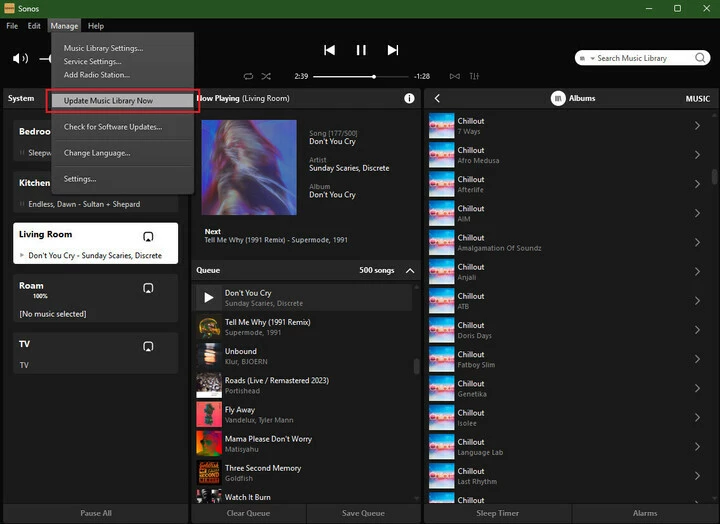
Task: Toggle repeat mode
Action: 248,76
